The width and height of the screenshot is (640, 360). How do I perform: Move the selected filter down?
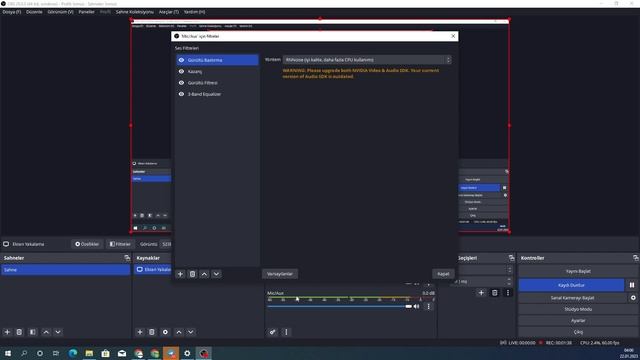point(216,274)
